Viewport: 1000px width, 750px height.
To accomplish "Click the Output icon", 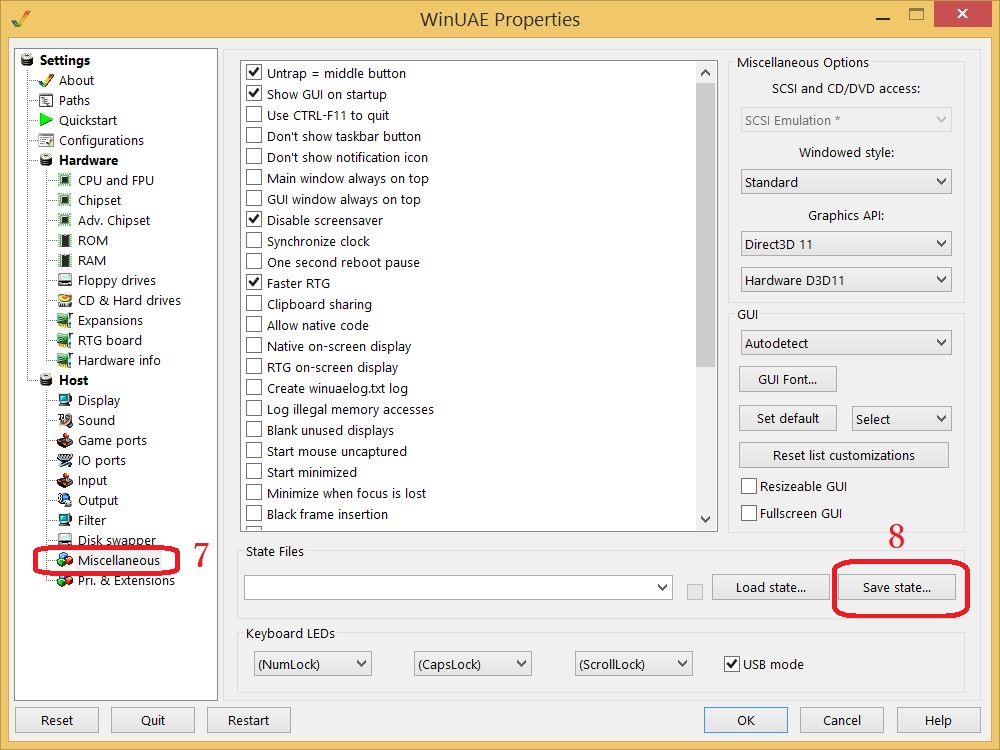I will point(64,500).
